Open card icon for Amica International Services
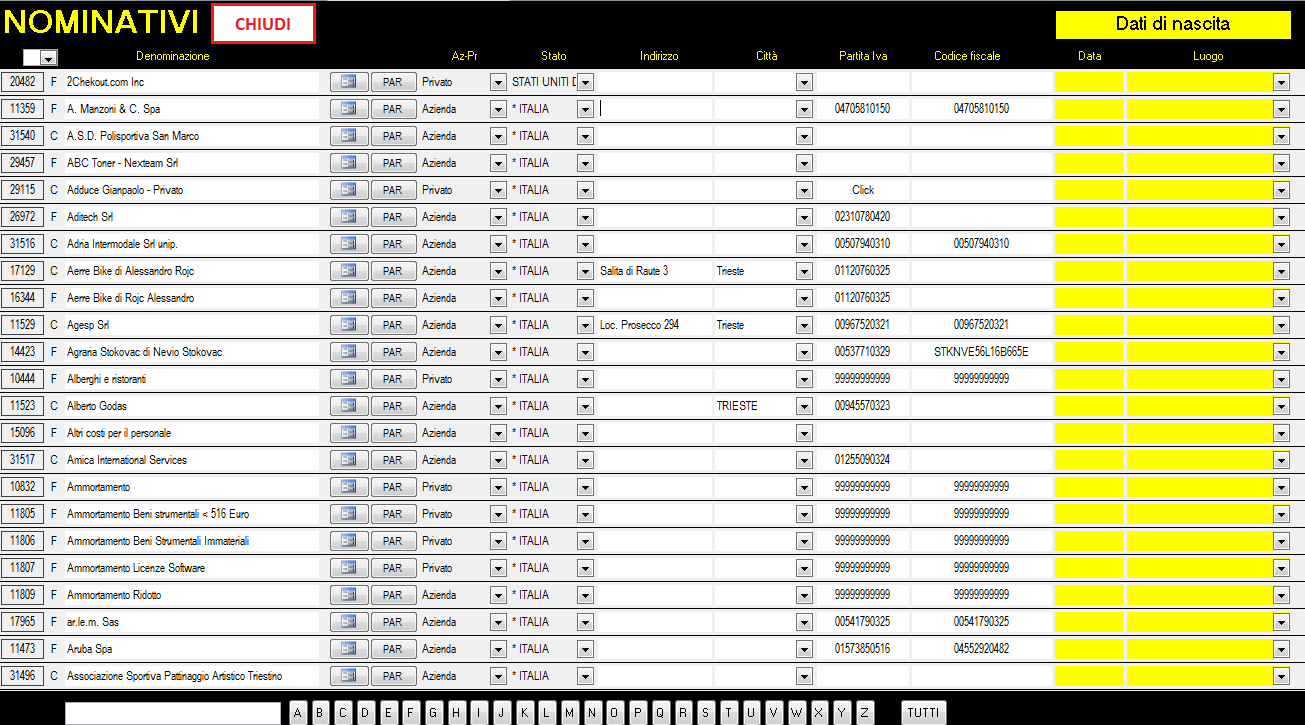This screenshot has width=1305, height=725. click(349, 460)
